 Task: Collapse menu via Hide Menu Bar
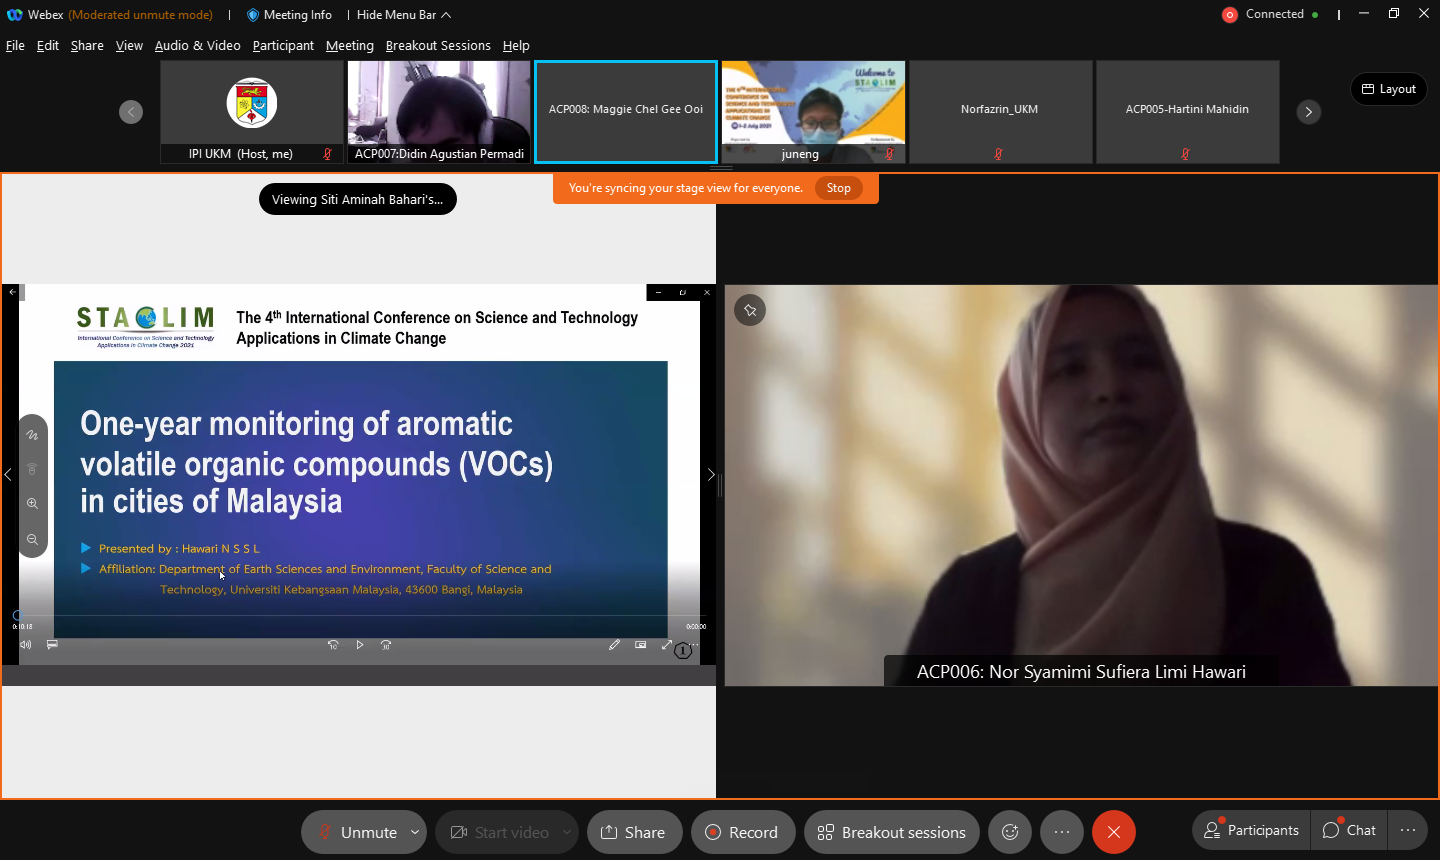403,15
